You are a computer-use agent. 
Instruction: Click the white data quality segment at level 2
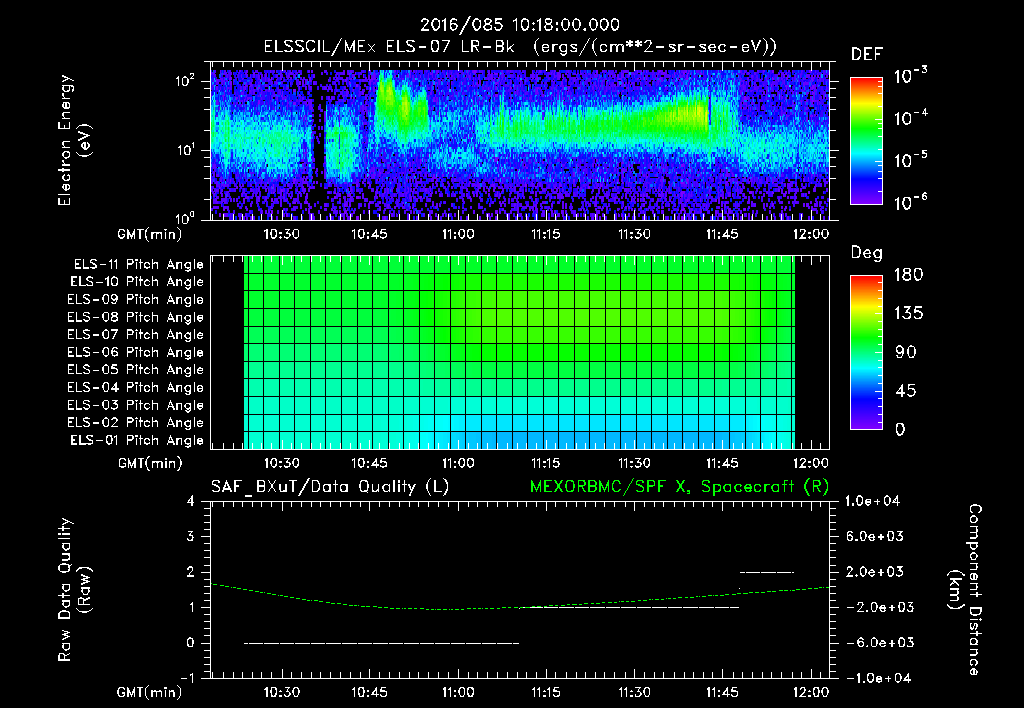tap(767, 572)
